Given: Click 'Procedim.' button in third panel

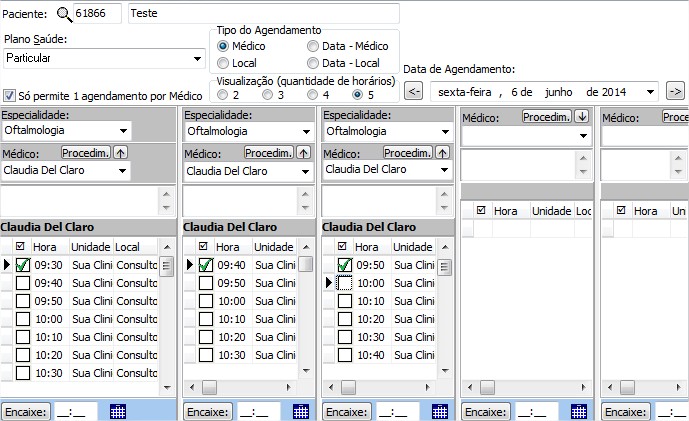Looking at the screenshot, I should [407, 152].
